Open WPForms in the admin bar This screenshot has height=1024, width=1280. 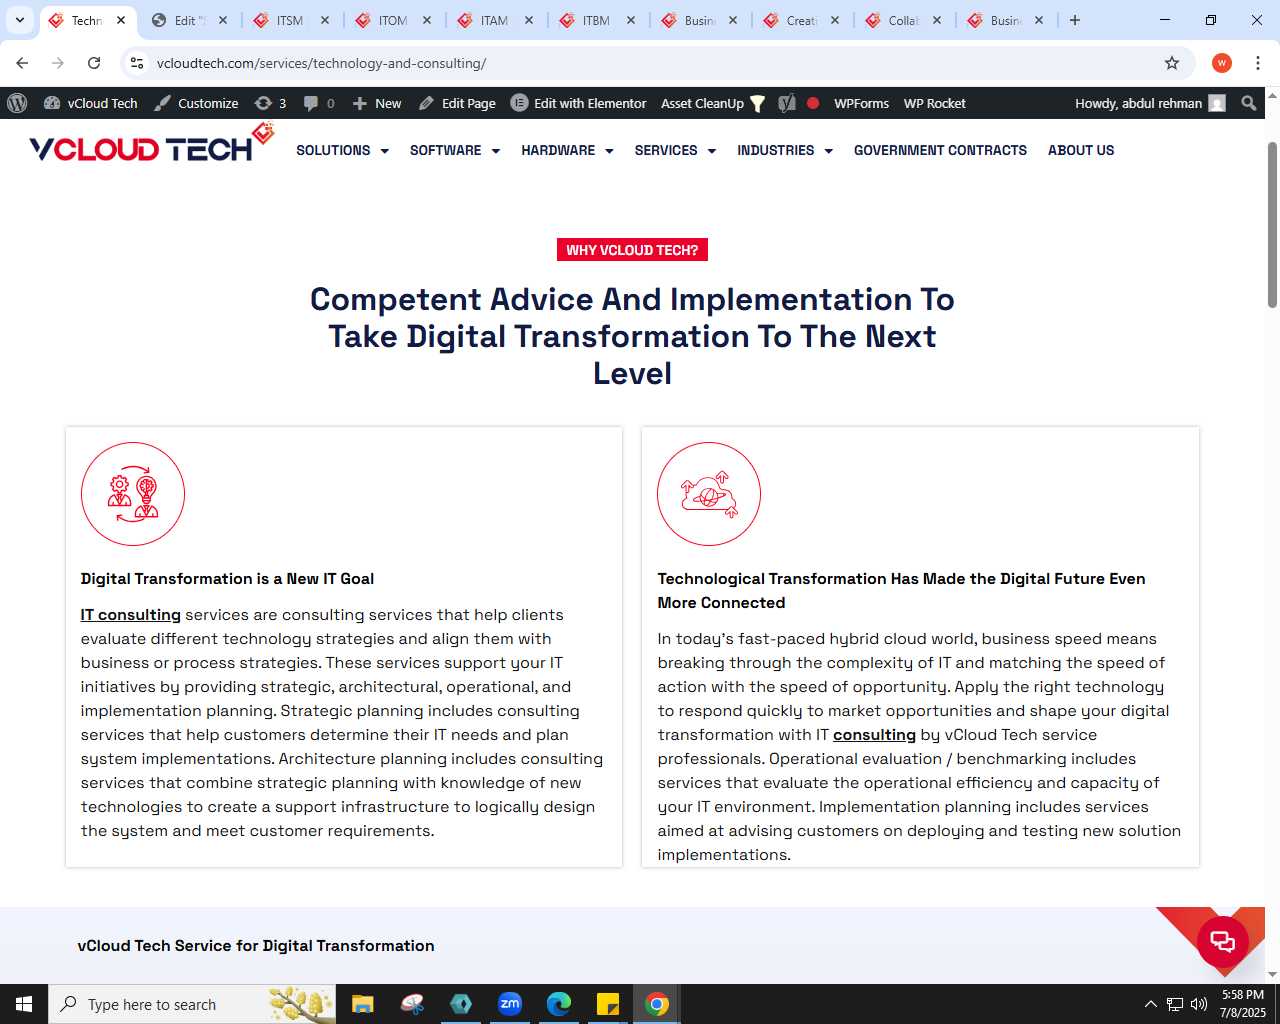click(x=861, y=103)
